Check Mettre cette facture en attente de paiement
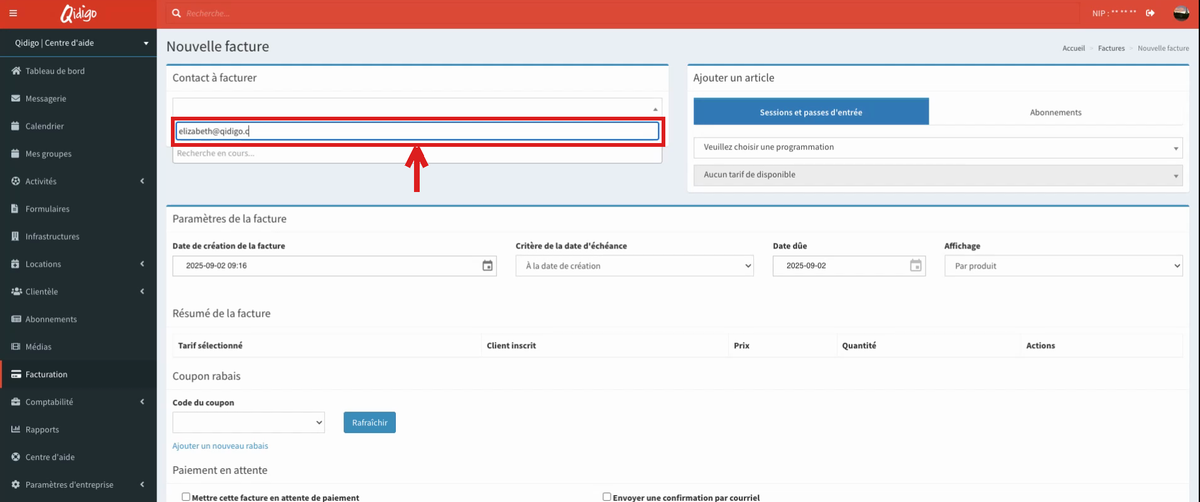The image size is (1200, 502). coord(186,496)
